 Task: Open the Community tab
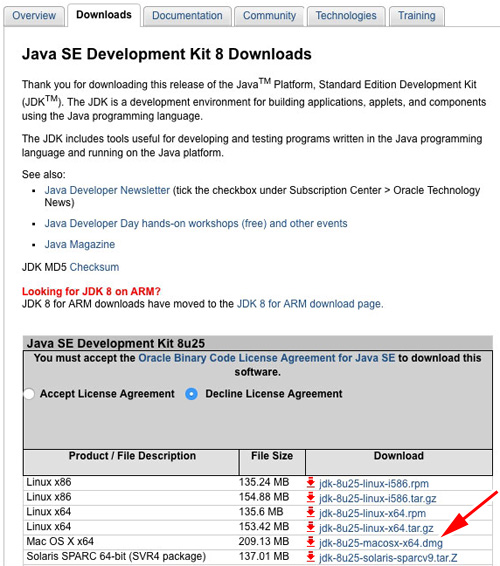coord(269,16)
